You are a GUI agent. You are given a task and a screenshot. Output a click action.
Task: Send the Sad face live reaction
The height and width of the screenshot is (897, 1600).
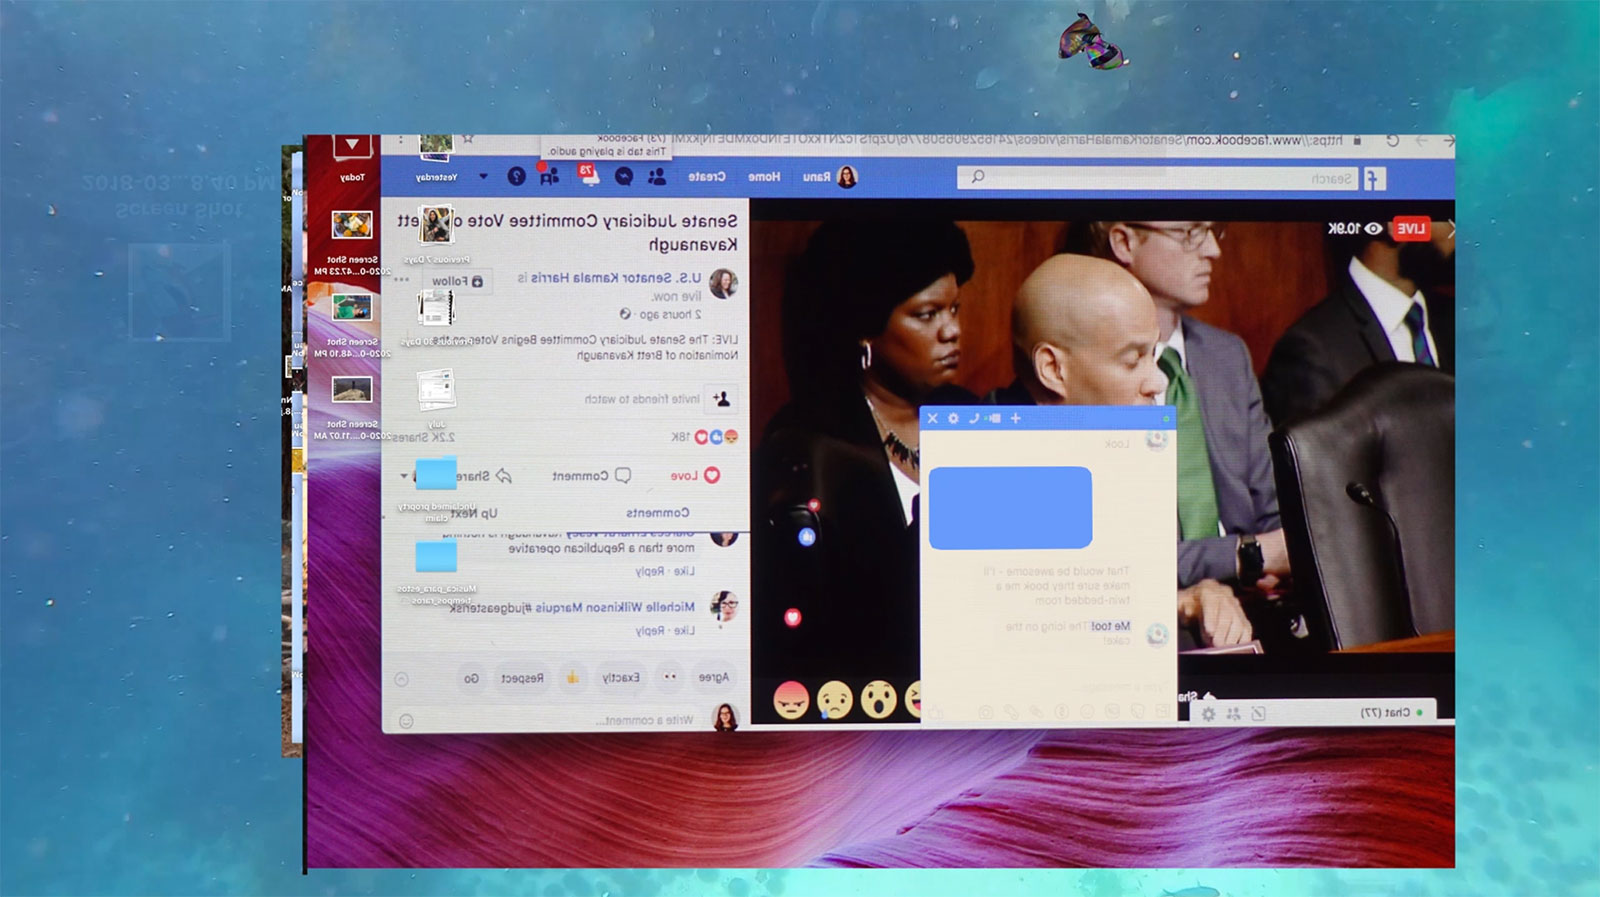pyautogui.click(x=834, y=700)
